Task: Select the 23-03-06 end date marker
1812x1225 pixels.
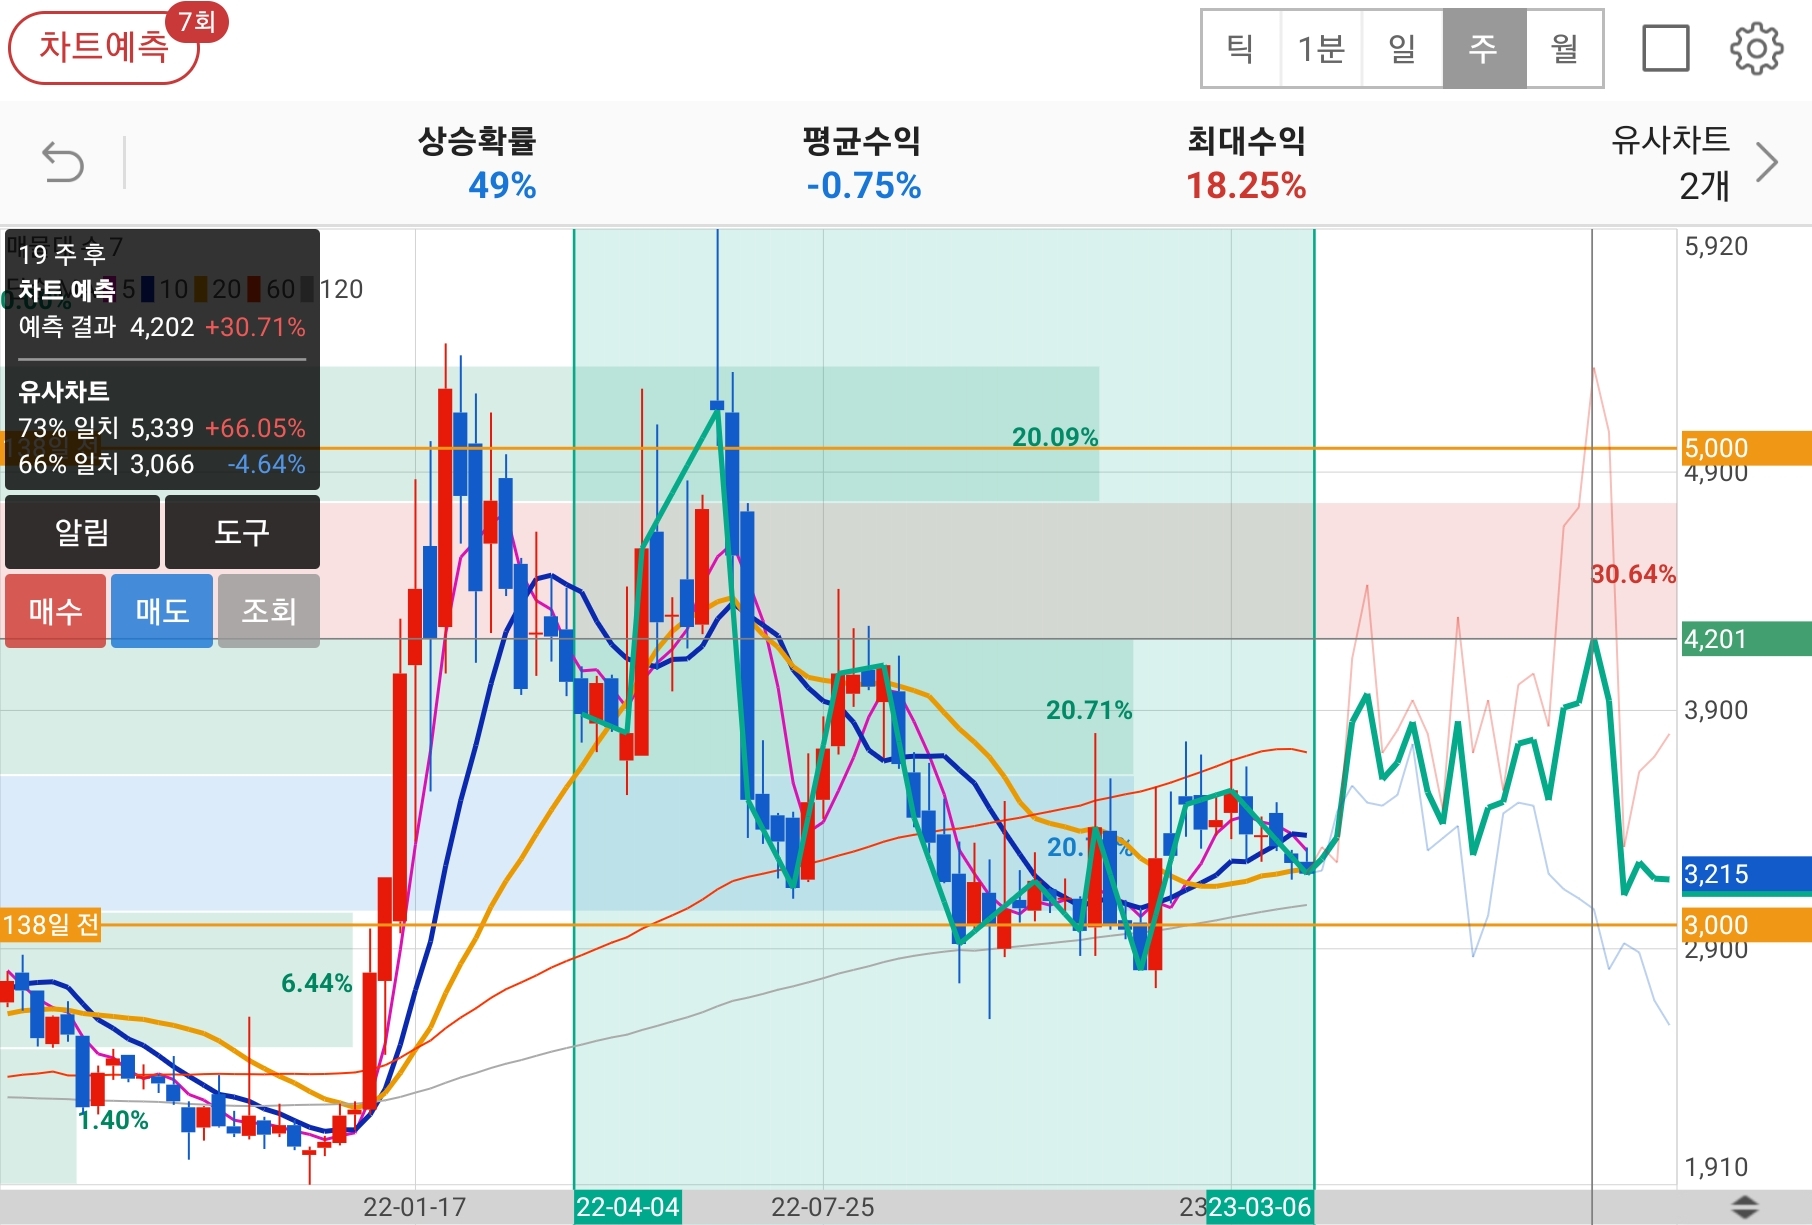Action: pyautogui.click(x=1260, y=1207)
